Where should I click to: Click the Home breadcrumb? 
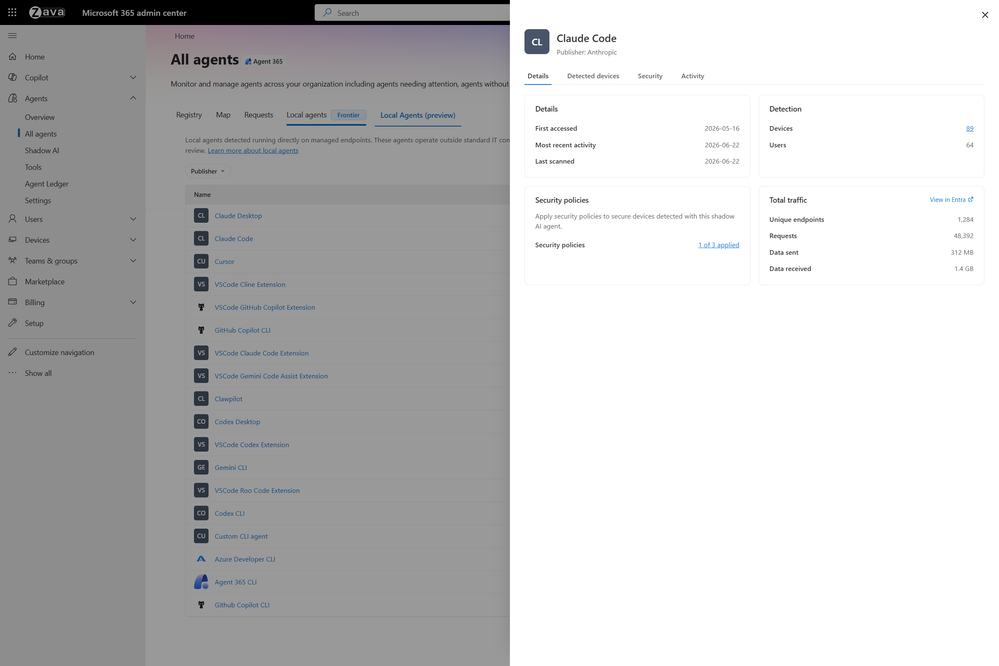(x=185, y=36)
